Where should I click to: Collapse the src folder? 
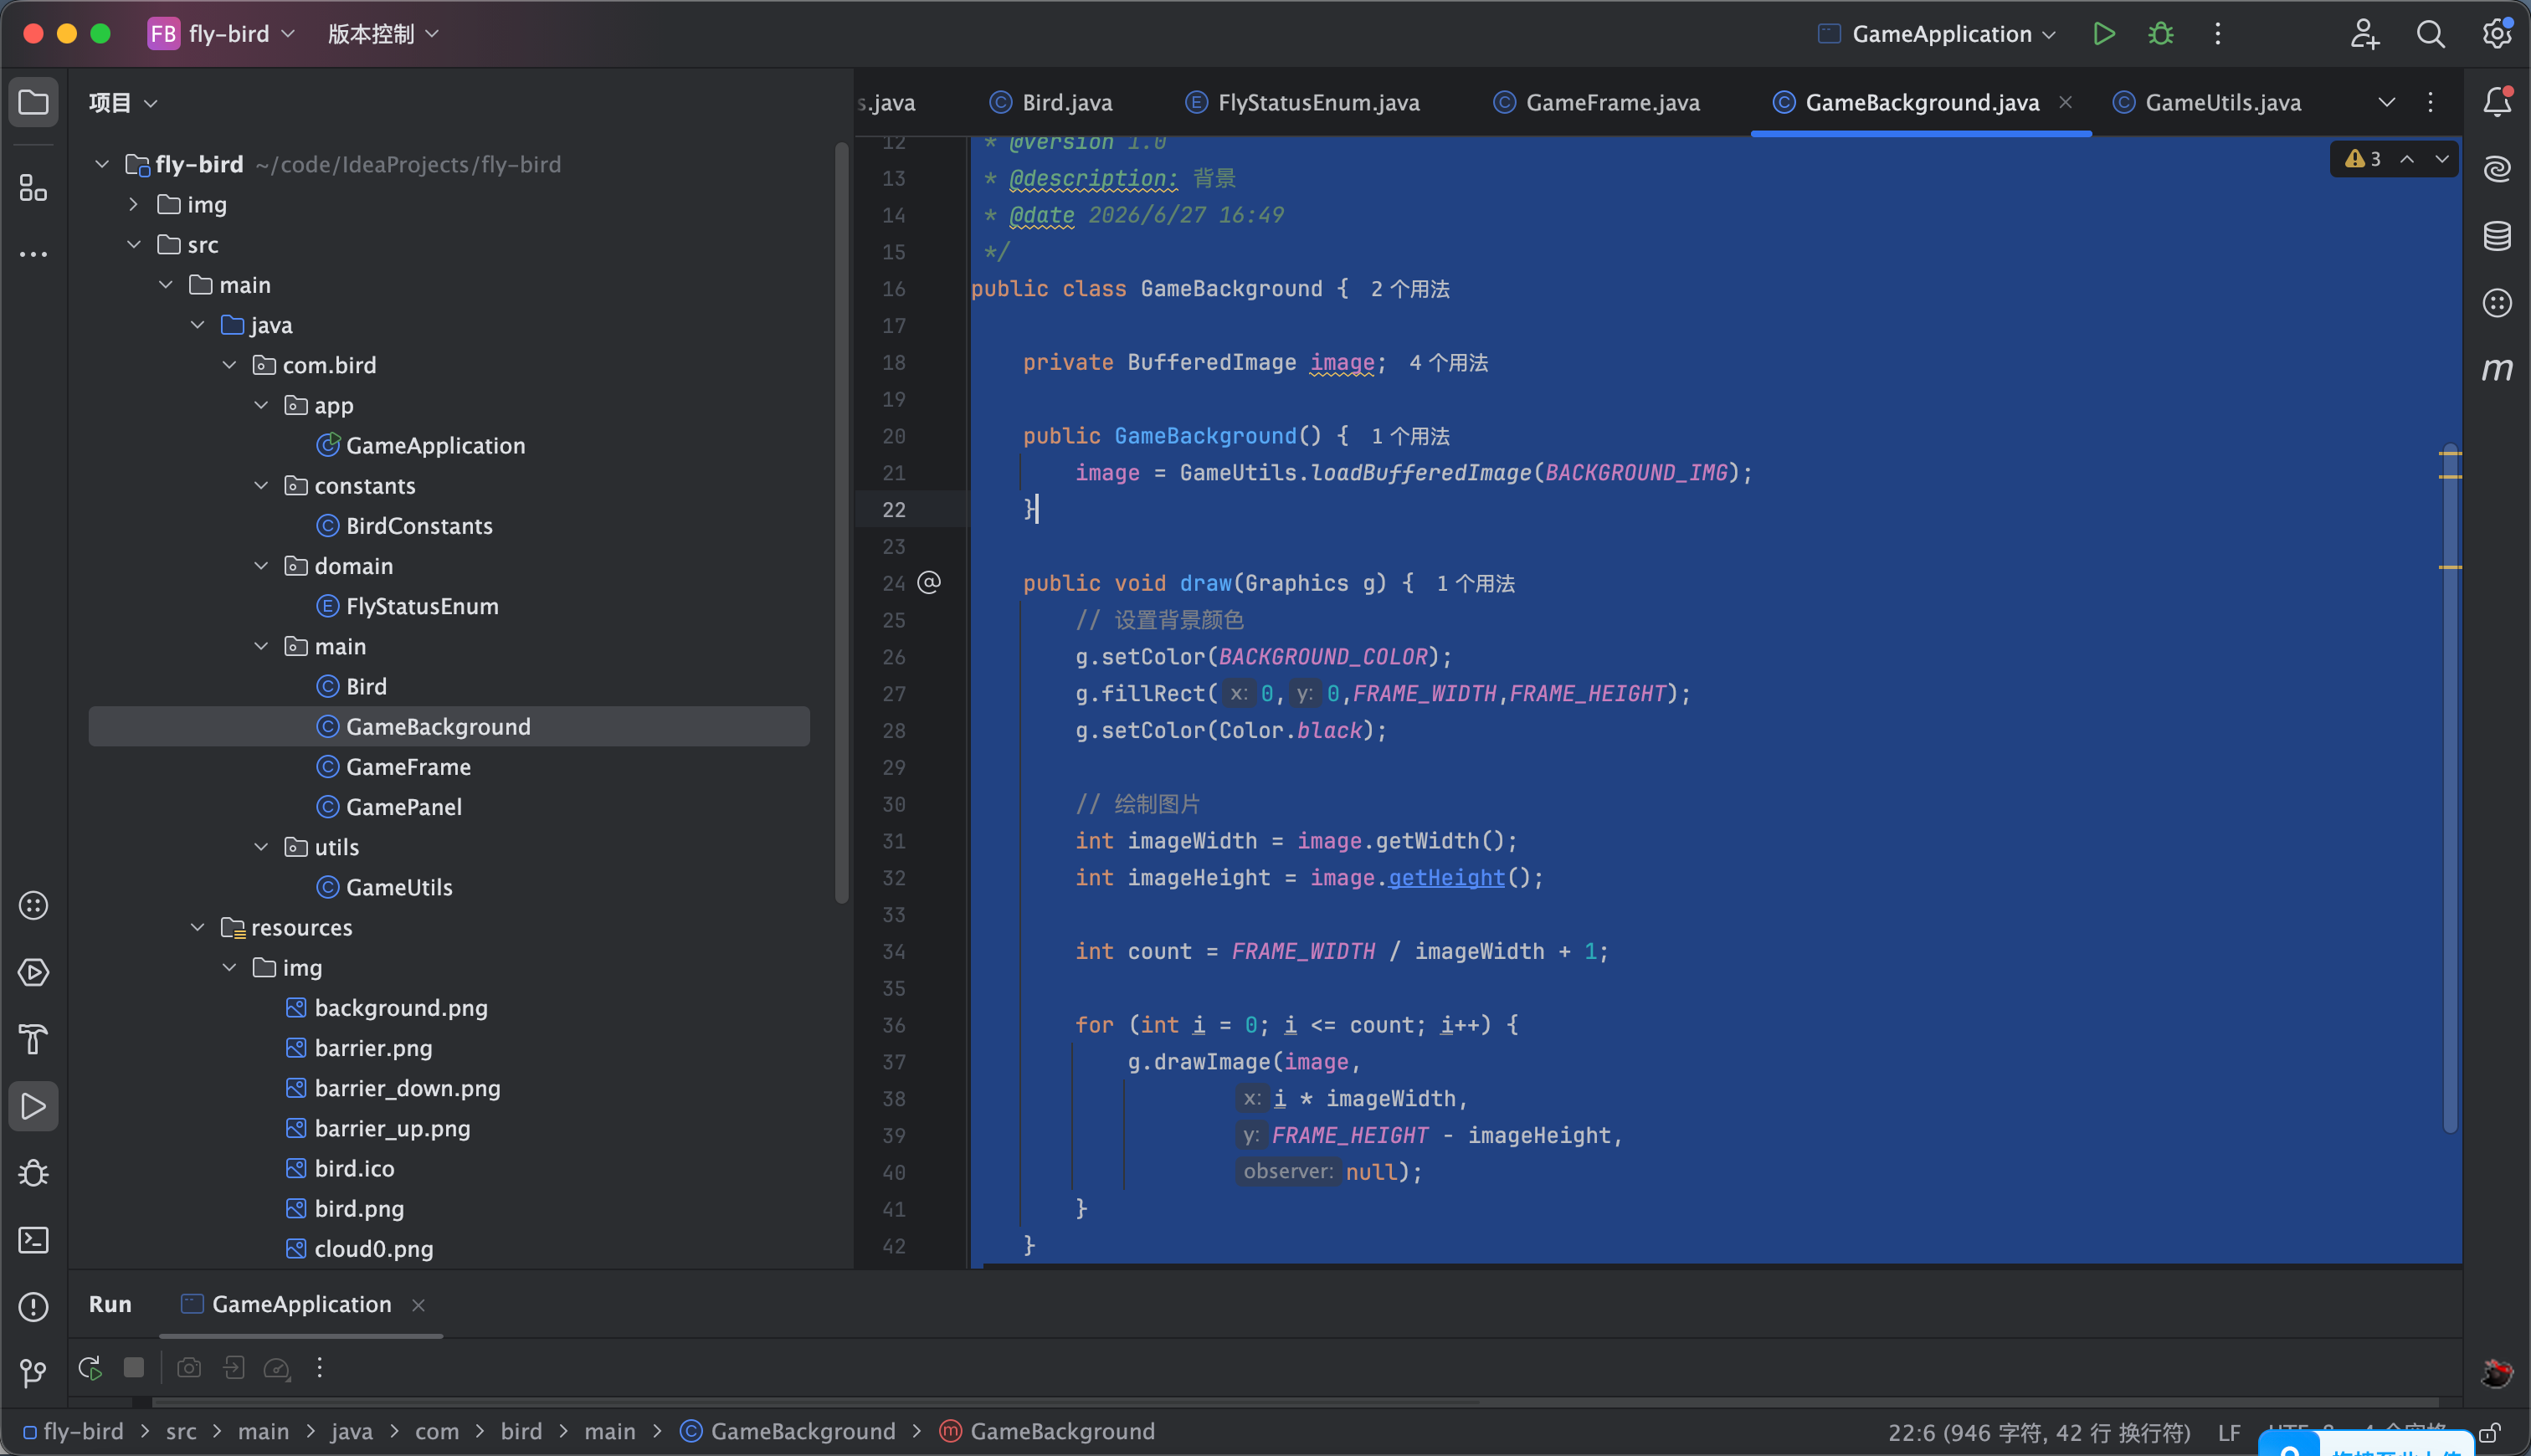tap(134, 244)
